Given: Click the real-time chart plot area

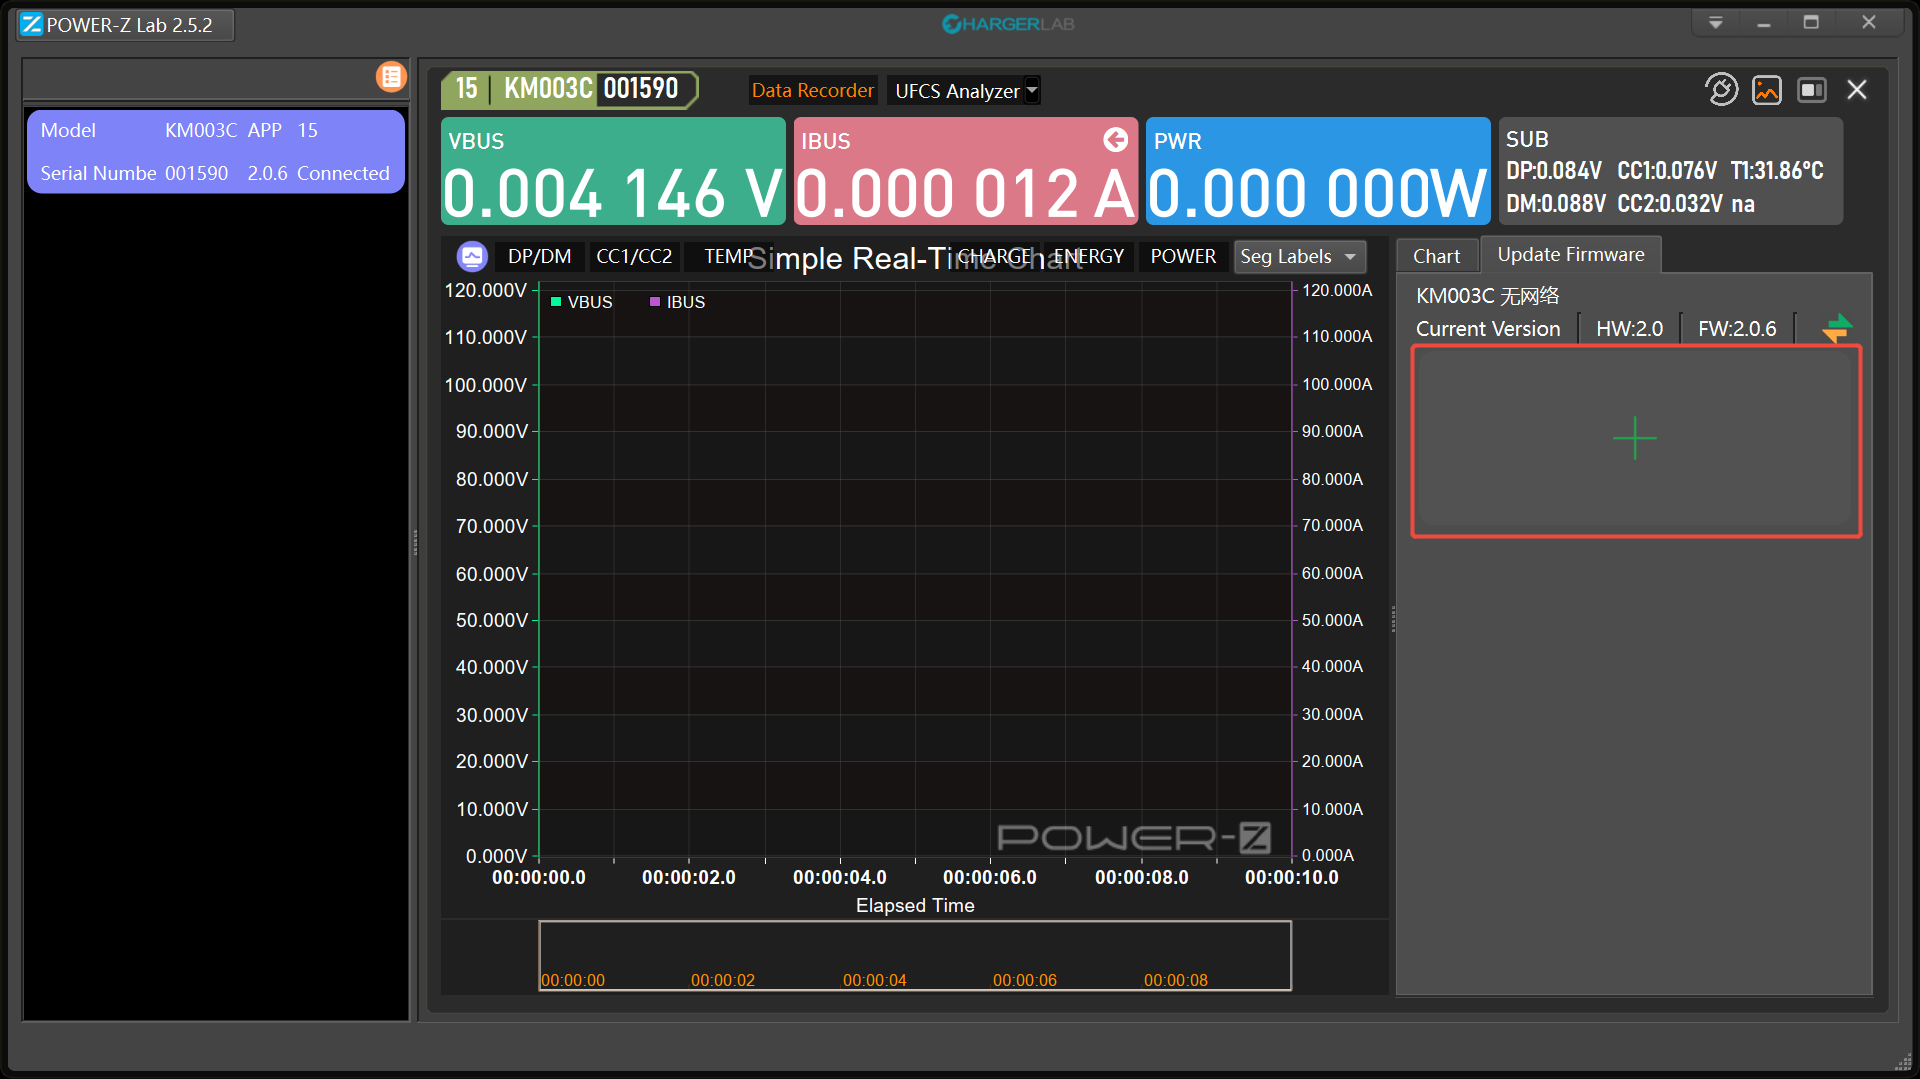Looking at the screenshot, I should [x=915, y=571].
